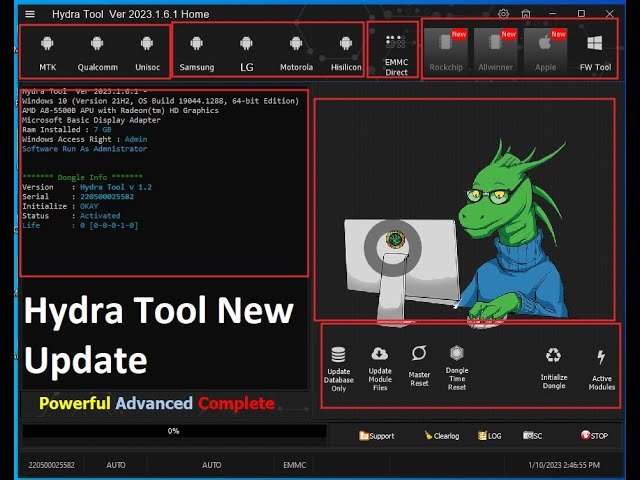Choose the Unisoc module
The height and width of the screenshot is (480, 640).
click(147, 52)
